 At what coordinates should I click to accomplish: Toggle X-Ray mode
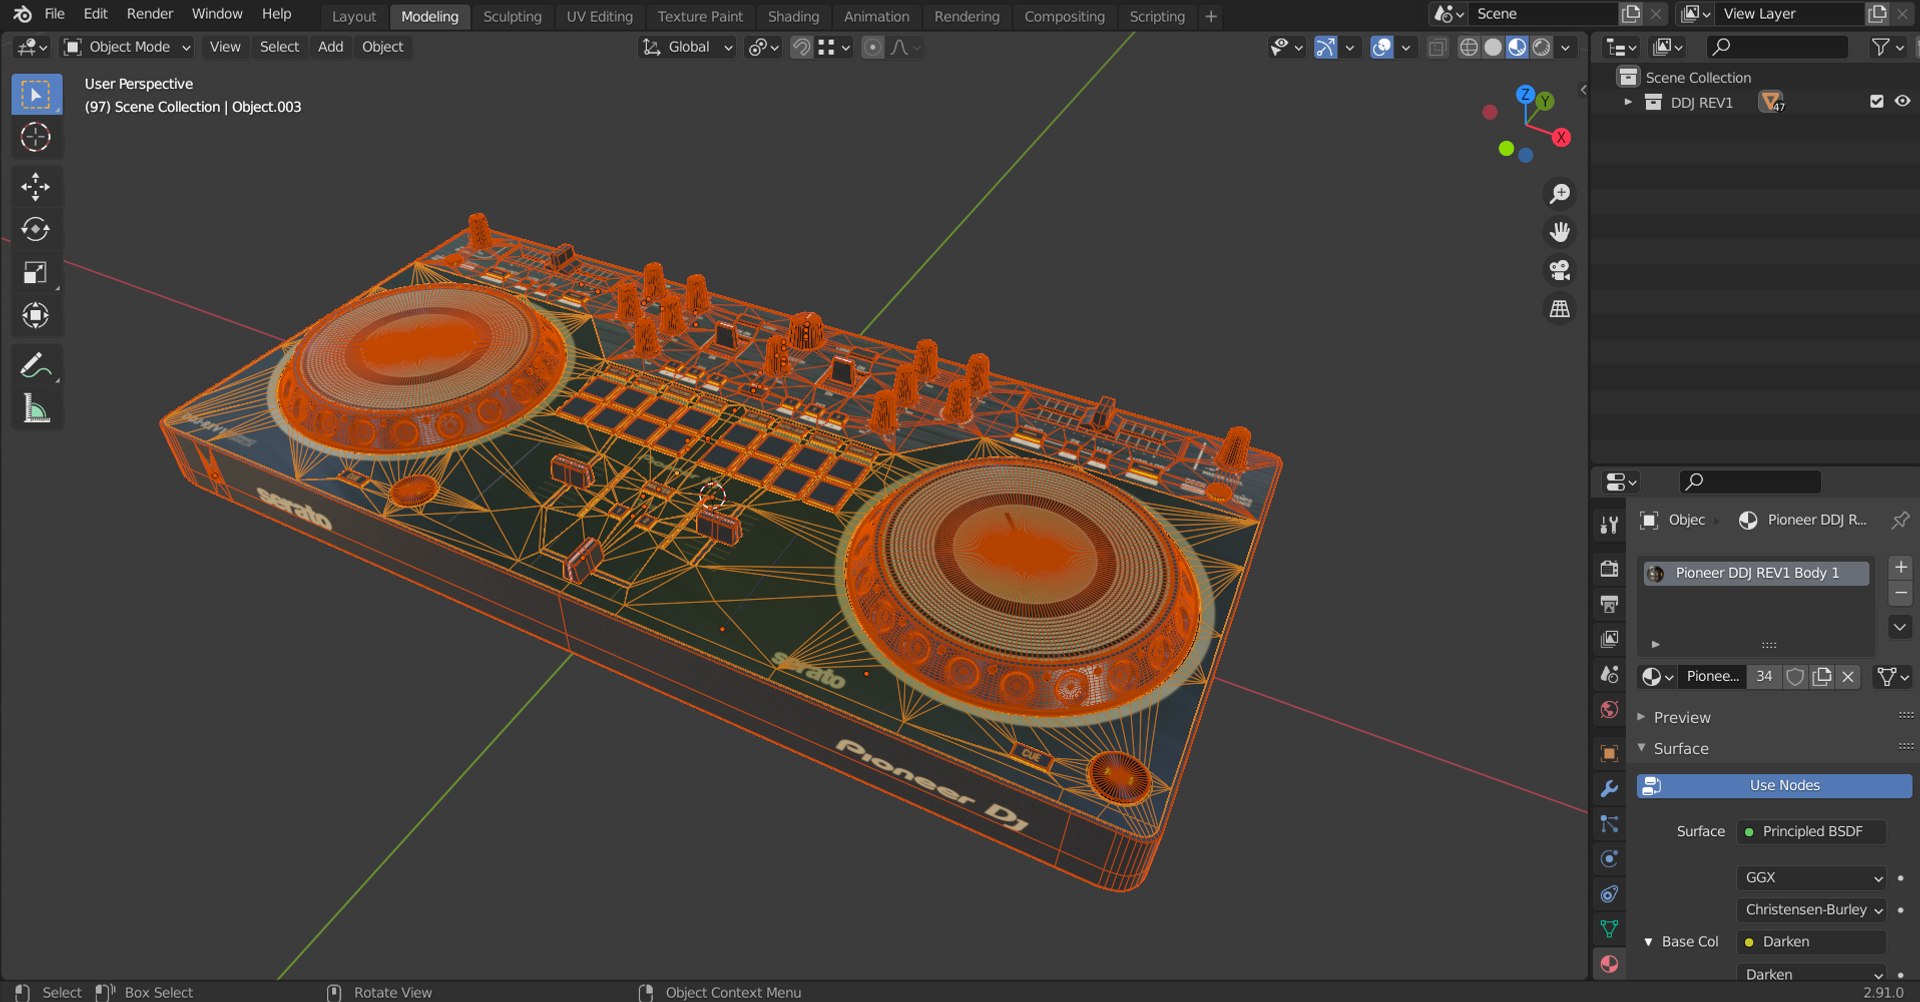1437,47
